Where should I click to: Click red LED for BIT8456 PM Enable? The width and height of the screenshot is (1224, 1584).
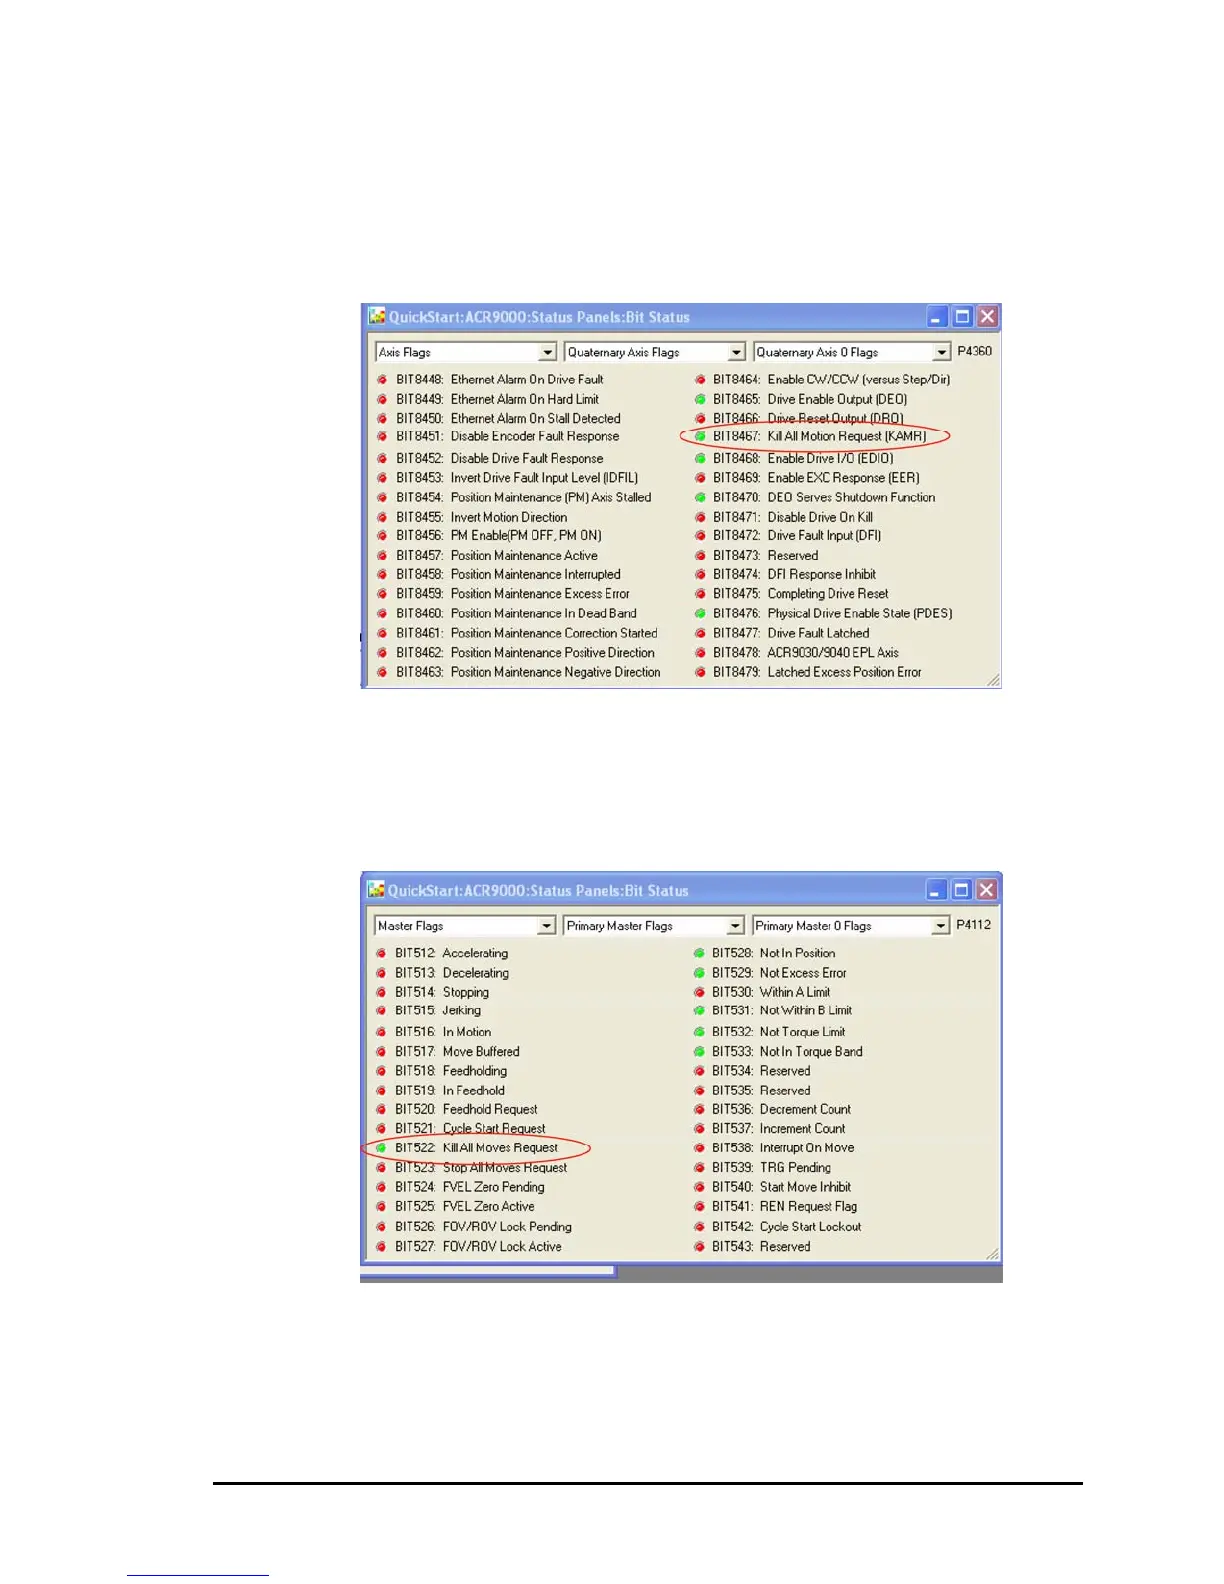tap(382, 535)
